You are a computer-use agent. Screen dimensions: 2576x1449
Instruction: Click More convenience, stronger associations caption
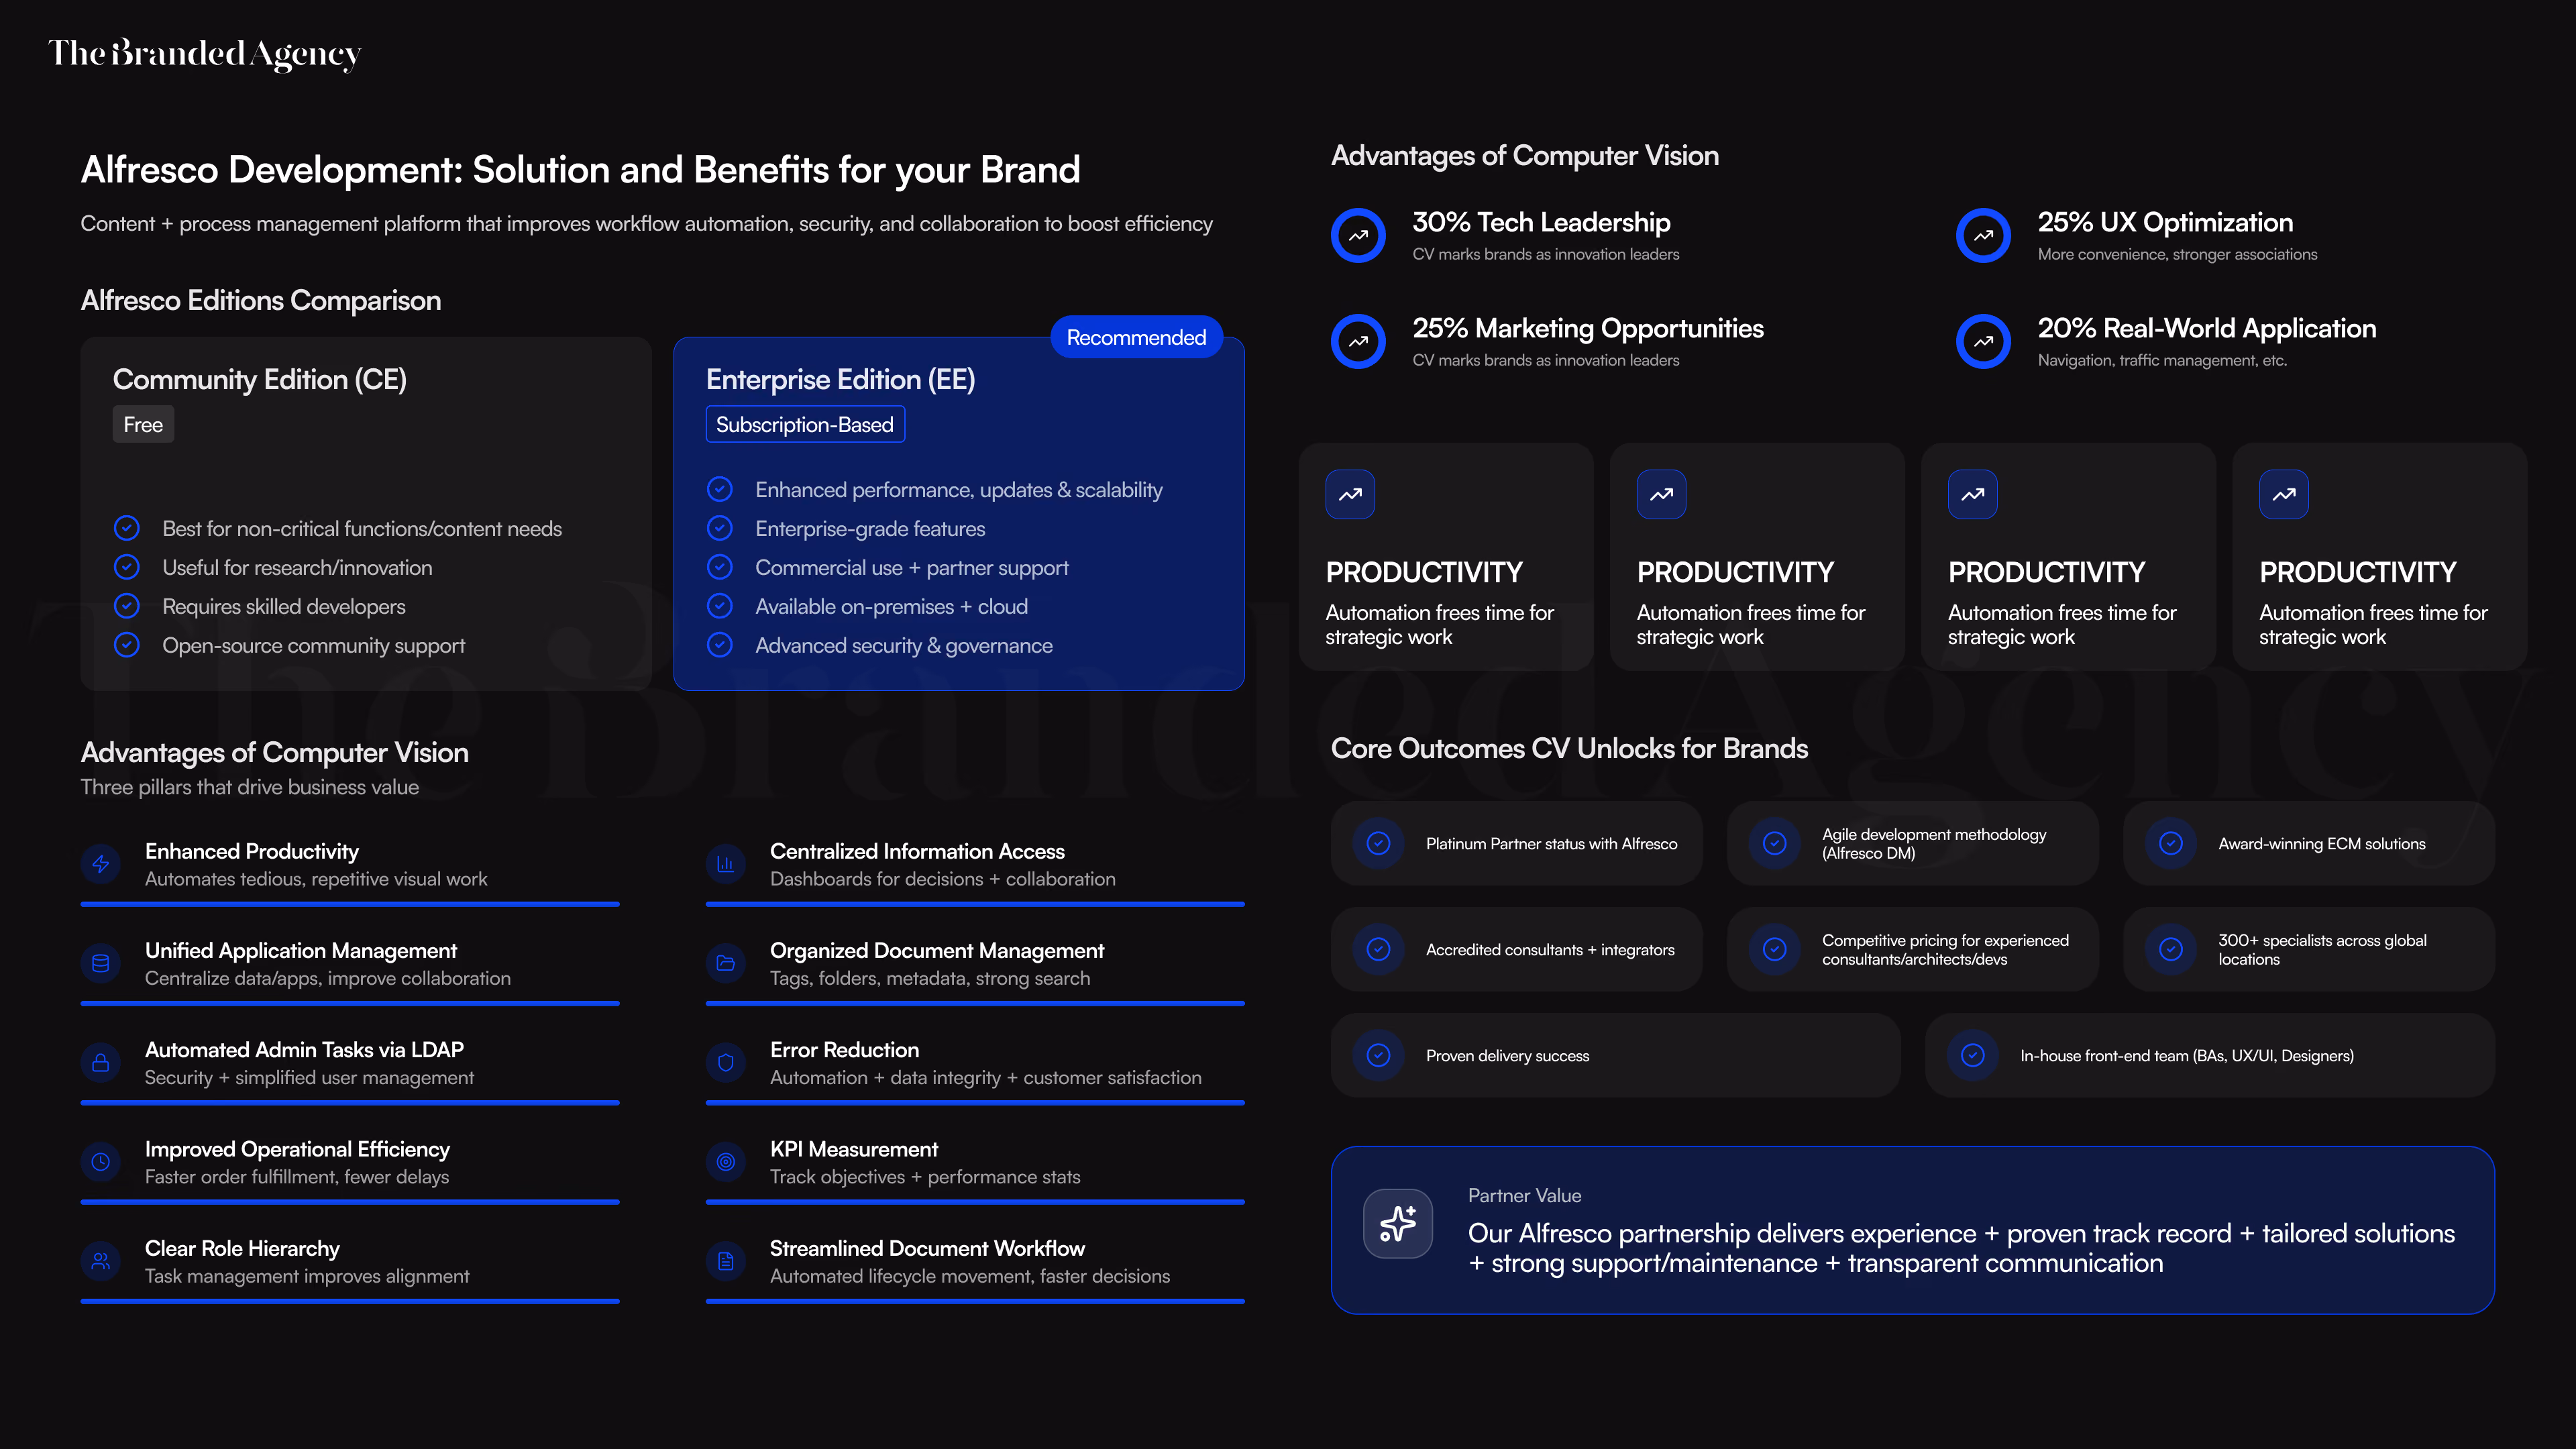[x=2177, y=255]
